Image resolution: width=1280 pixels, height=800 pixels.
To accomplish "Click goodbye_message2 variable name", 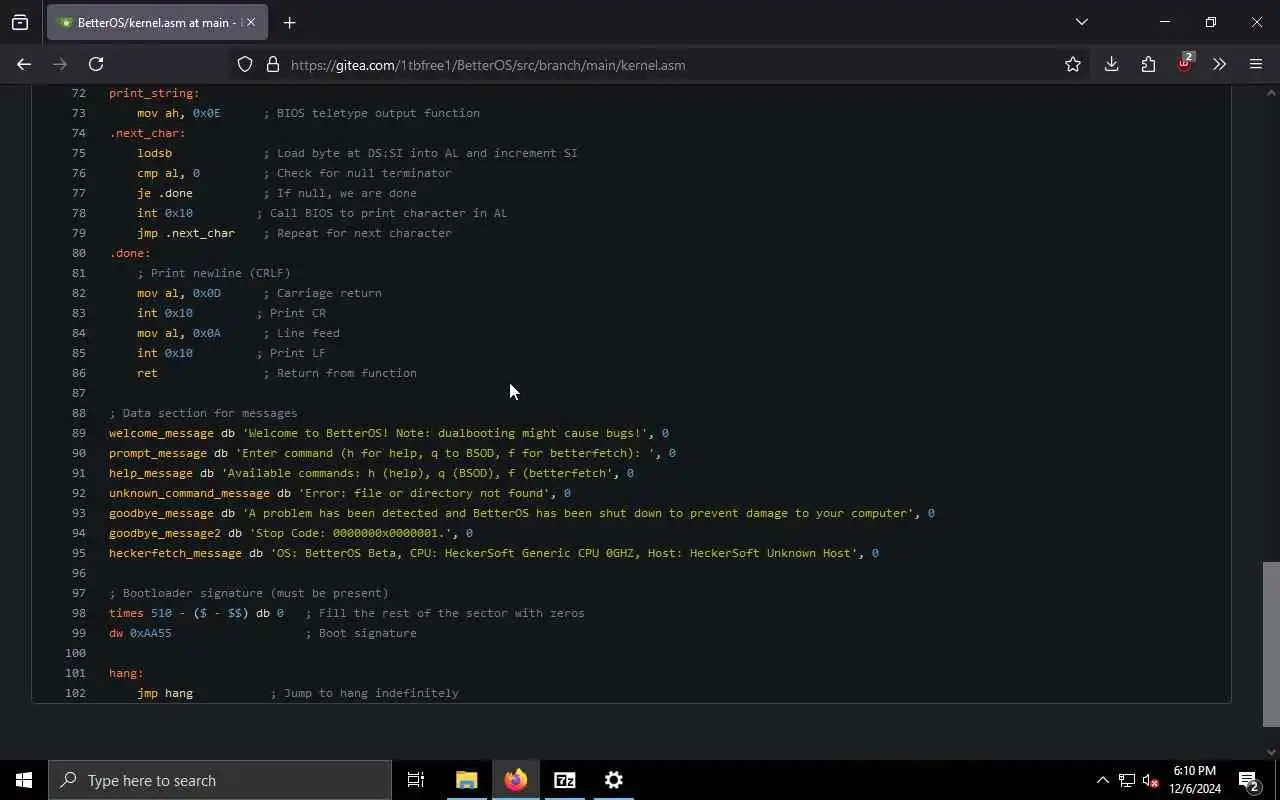I will pyautogui.click(x=165, y=533).
